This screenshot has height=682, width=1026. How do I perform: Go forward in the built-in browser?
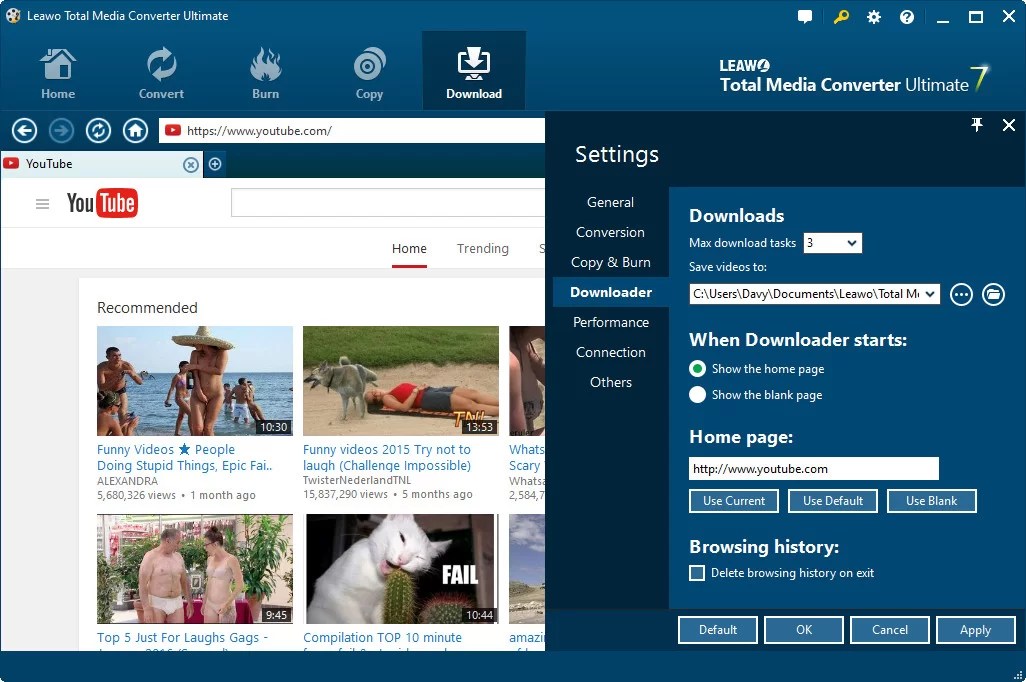coord(62,131)
